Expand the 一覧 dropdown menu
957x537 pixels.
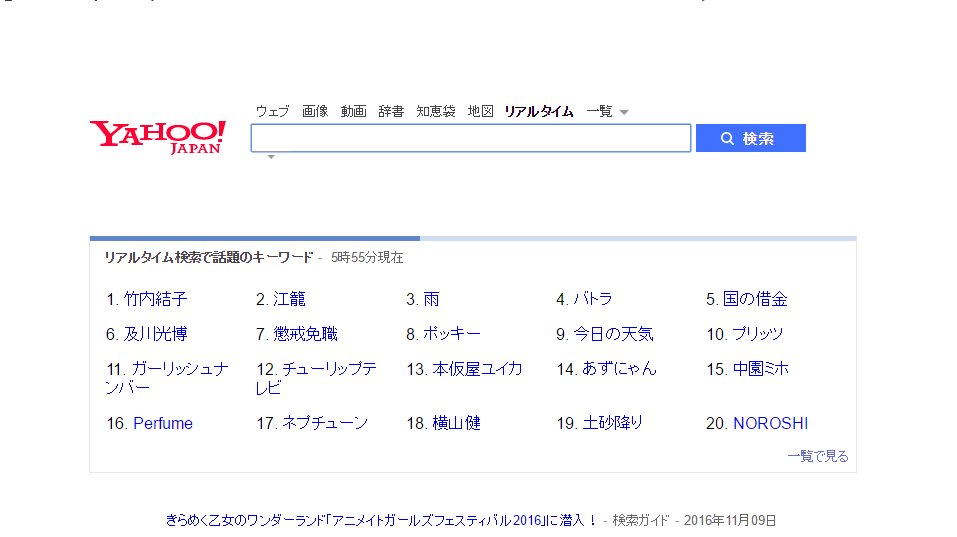(607, 111)
